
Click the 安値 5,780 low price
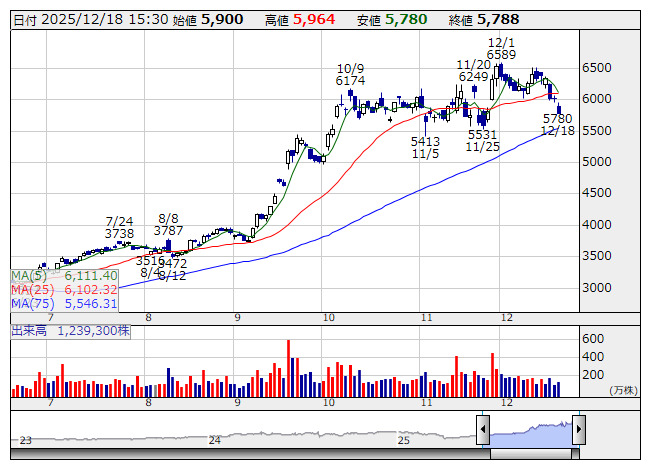[x=392, y=20]
